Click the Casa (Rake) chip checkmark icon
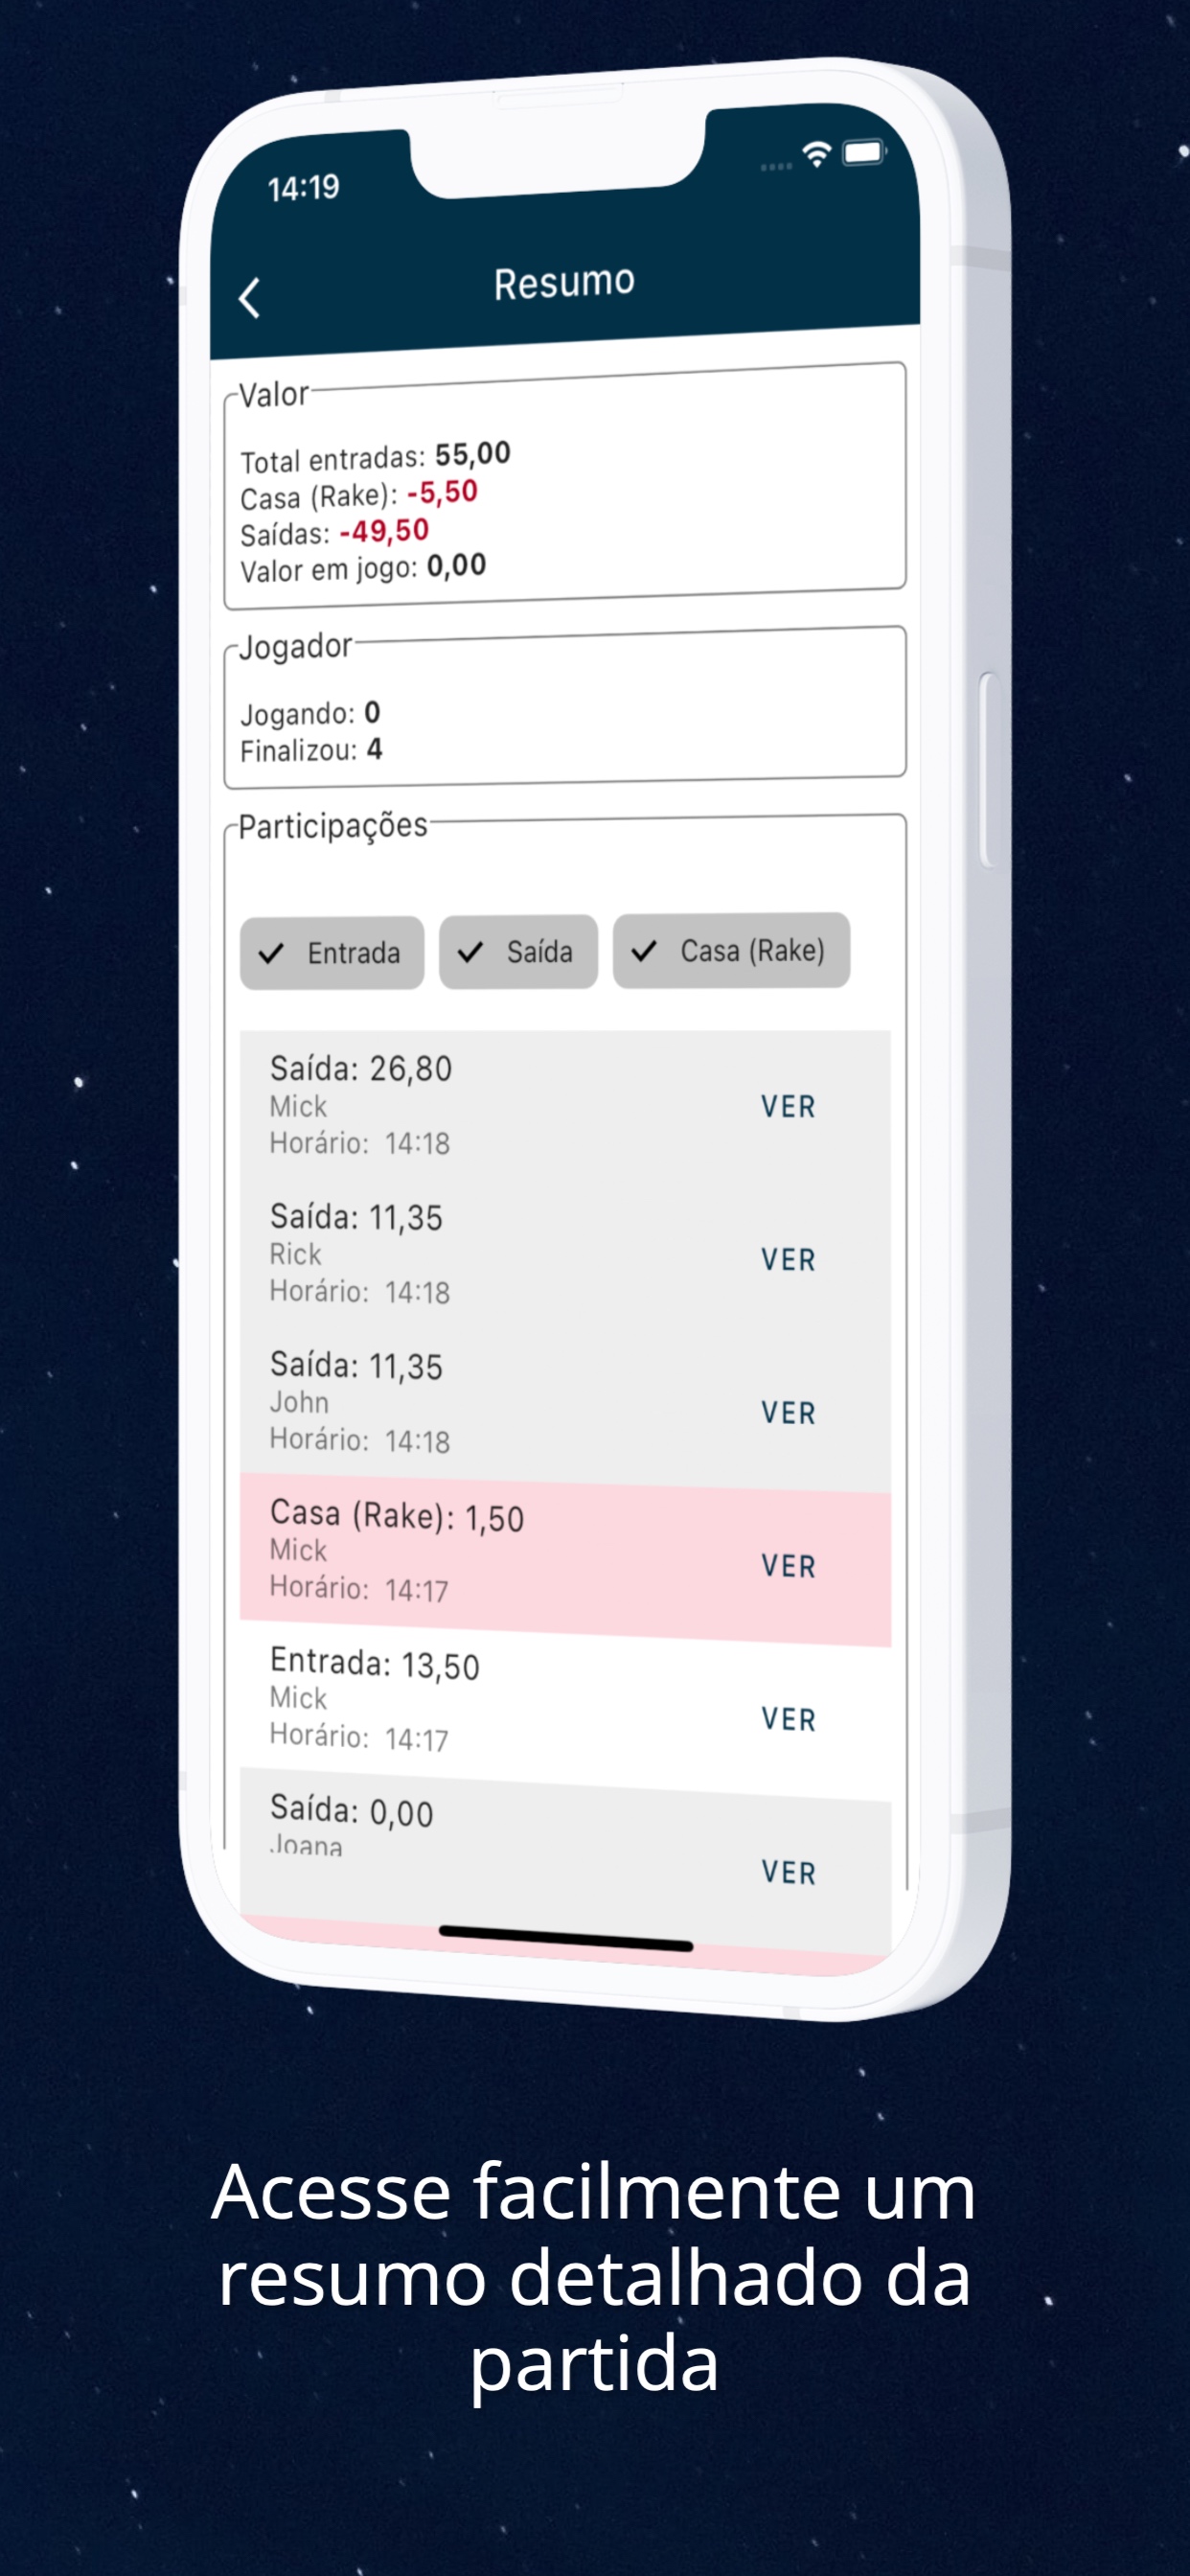1190x2576 pixels. 644,951
